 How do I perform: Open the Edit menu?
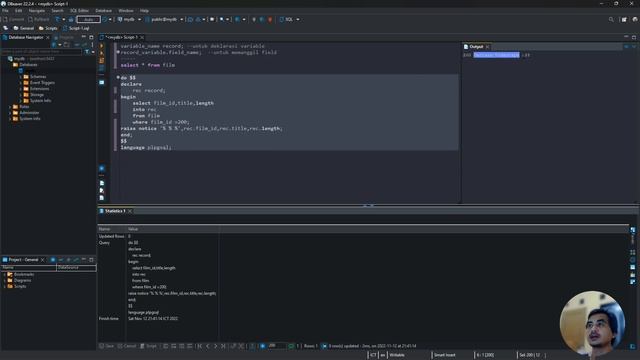click(x=18, y=11)
